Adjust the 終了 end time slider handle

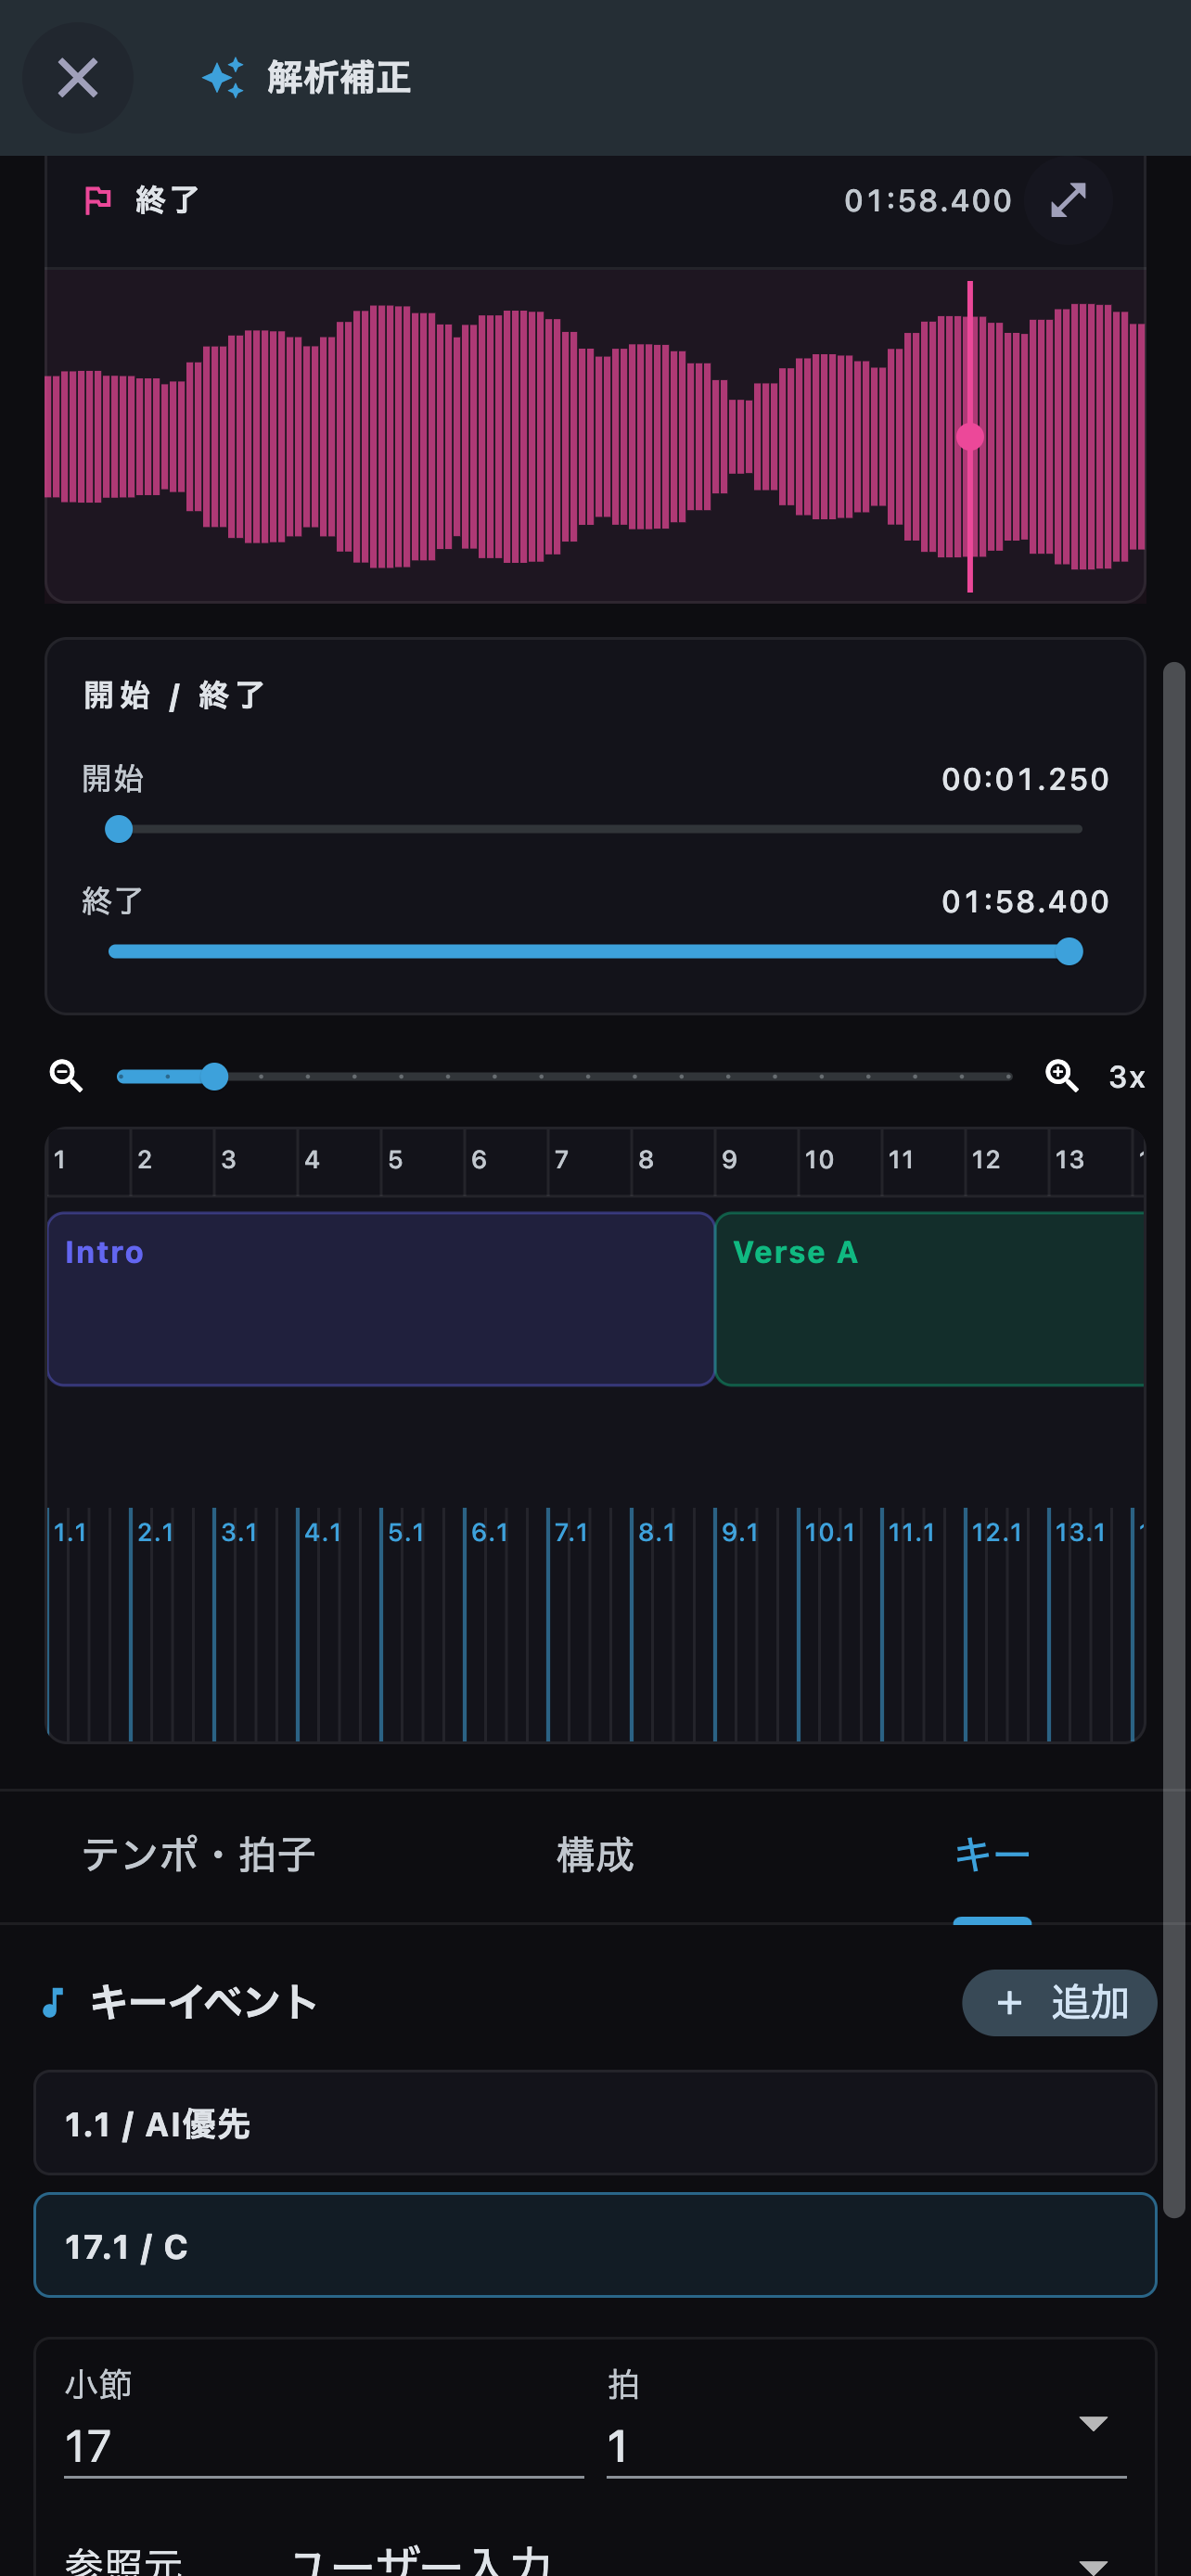pos(1069,951)
